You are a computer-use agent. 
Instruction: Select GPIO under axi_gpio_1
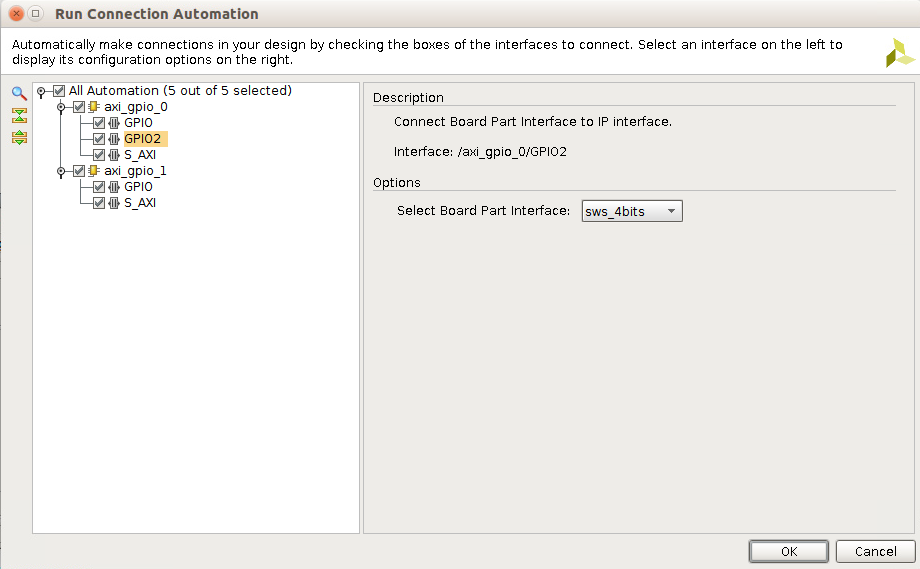138,187
